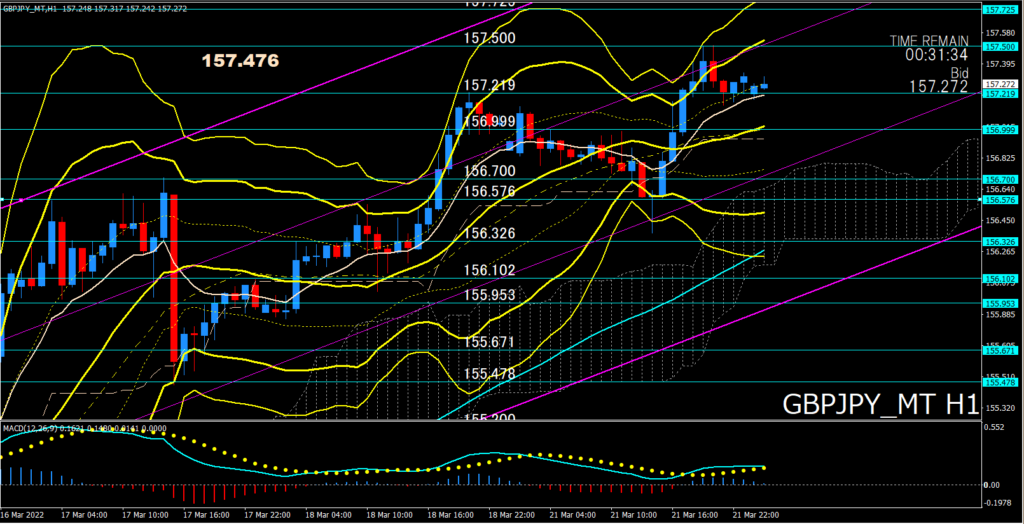
Task: Click the 155.885 price scale value
Action: [999, 314]
